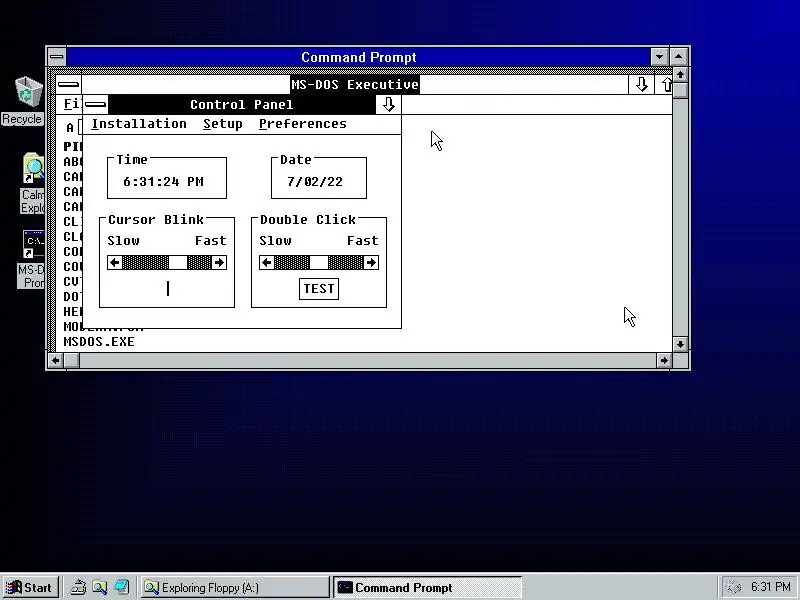
Task: Click Command Prompt horizontal scrollbar right arrow
Action: 664,361
